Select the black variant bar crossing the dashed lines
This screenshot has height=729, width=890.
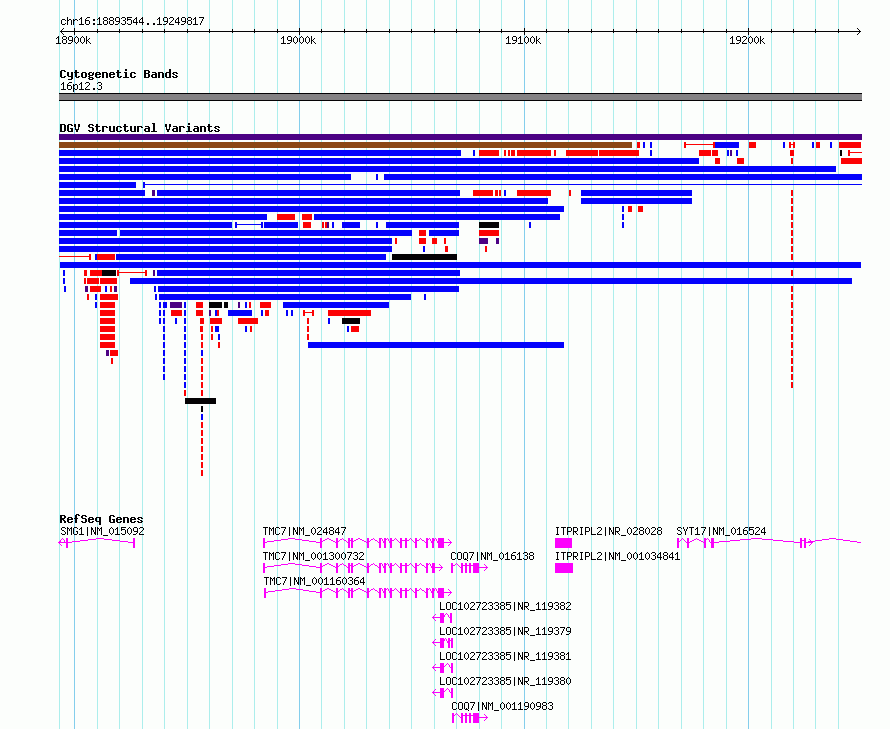(200, 401)
